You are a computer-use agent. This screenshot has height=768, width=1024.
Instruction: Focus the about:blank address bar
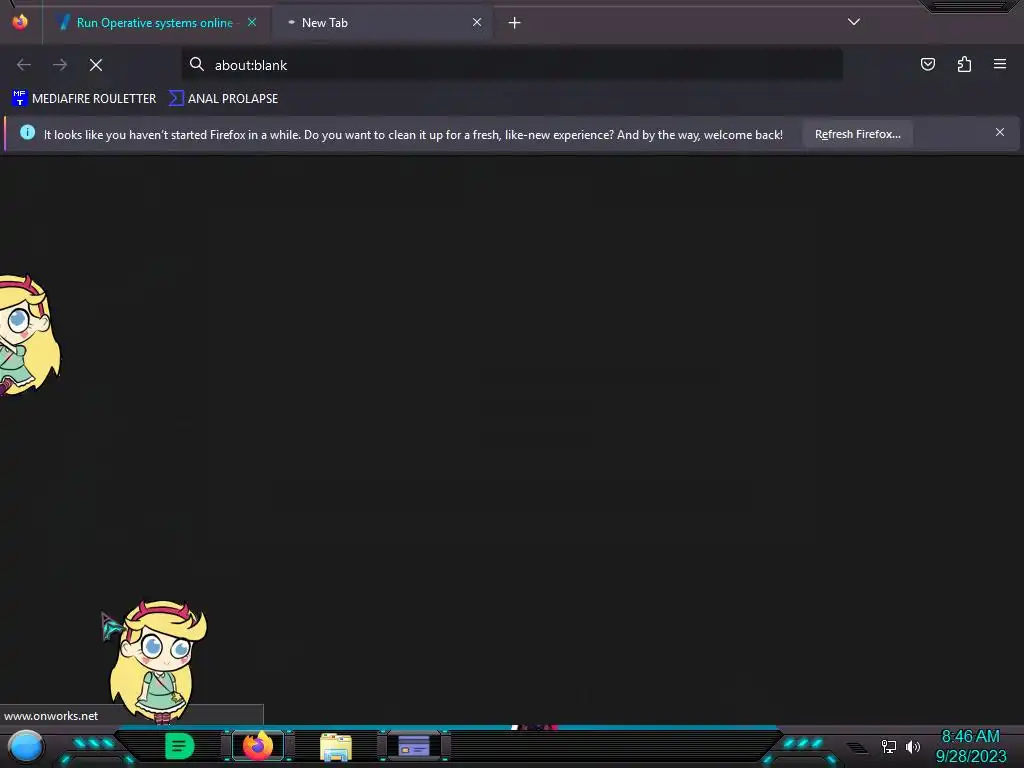pos(512,65)
